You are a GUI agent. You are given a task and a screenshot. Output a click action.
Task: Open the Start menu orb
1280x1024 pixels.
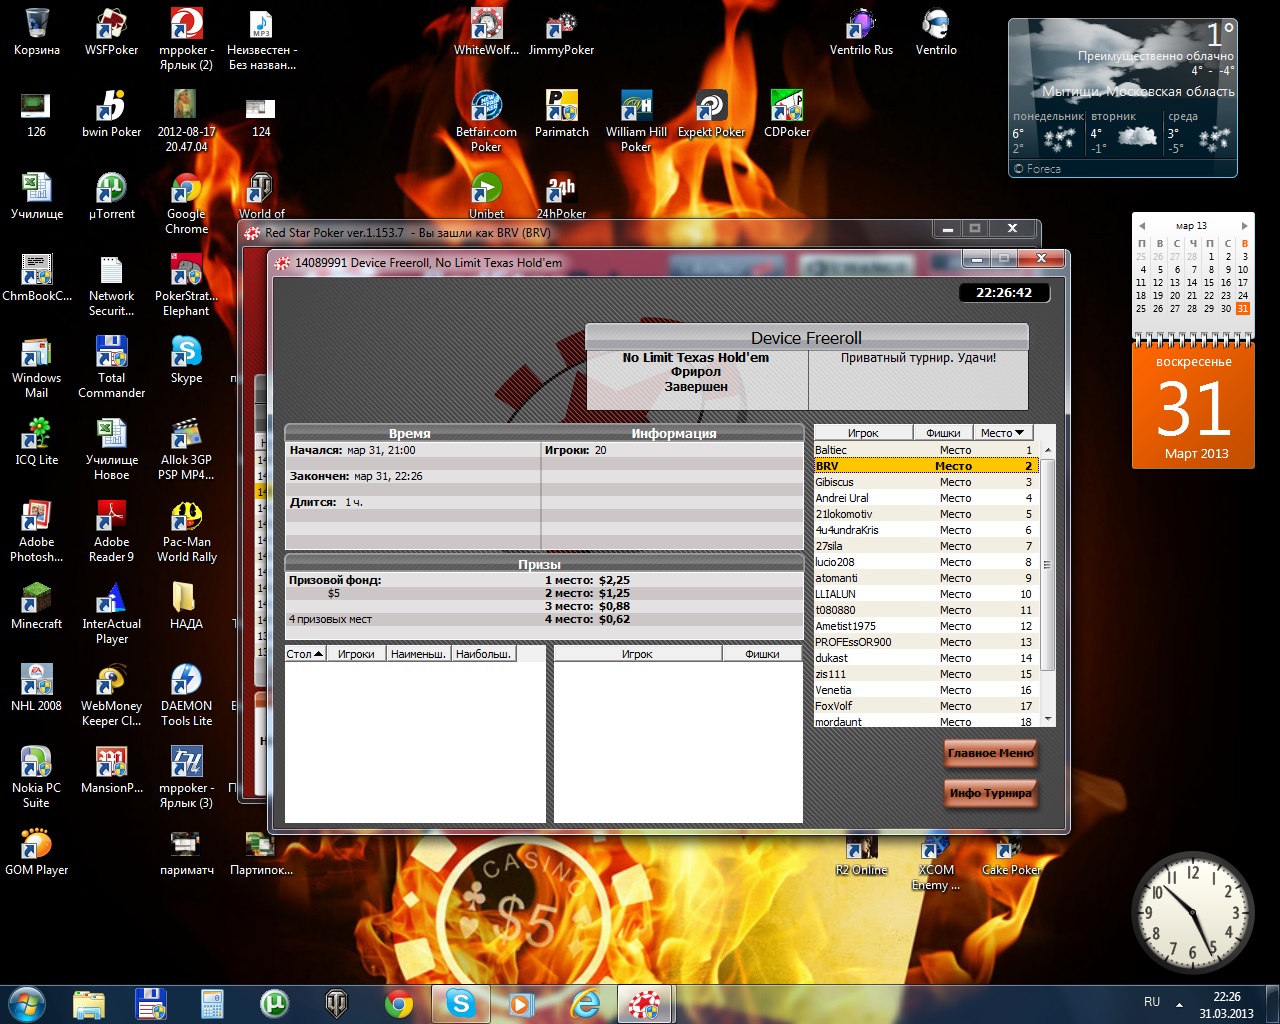(x=27, y=1003)
